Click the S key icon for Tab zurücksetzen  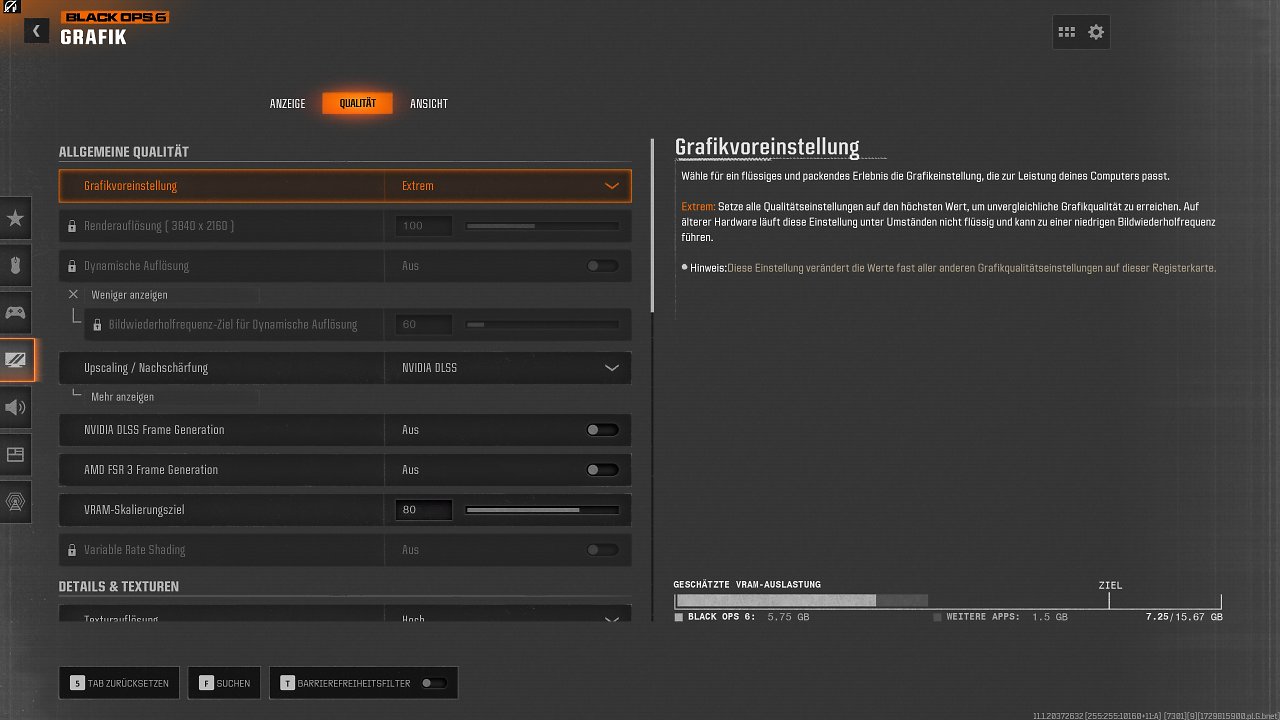point(77,683)
